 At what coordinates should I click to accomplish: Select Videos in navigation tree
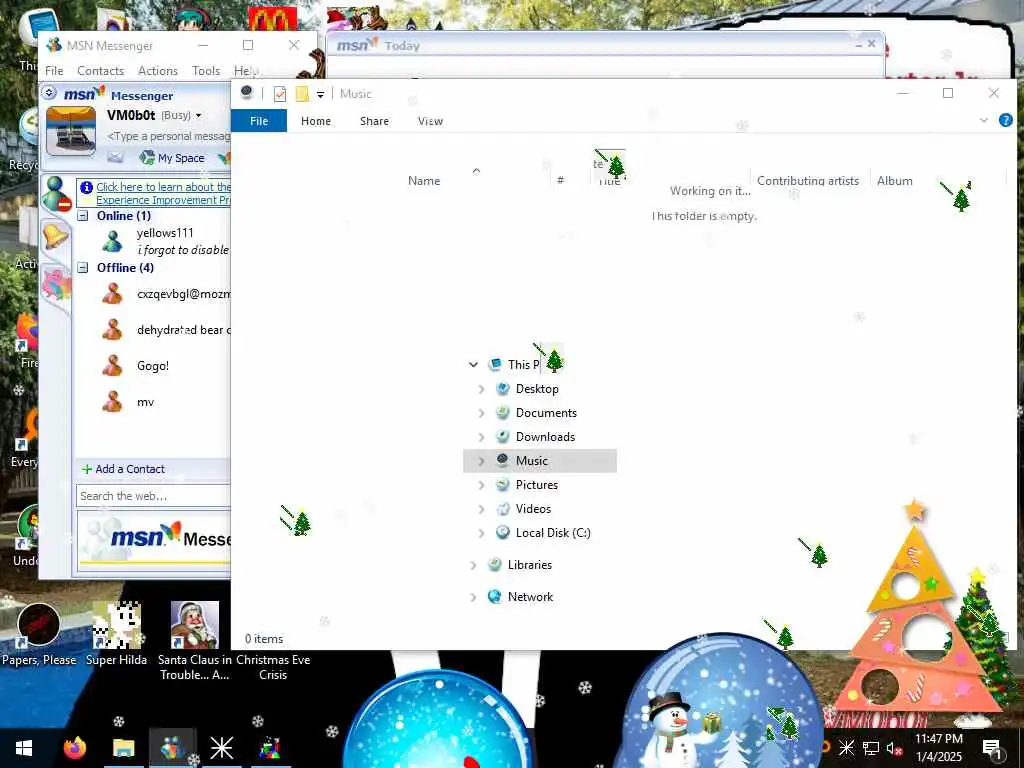[x=533, y=509]
